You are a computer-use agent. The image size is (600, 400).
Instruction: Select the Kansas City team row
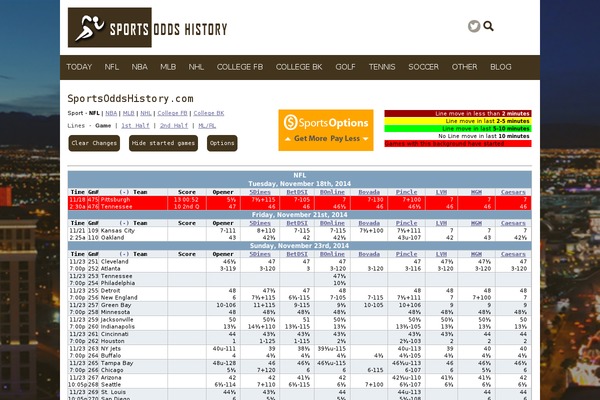[300, 231]
